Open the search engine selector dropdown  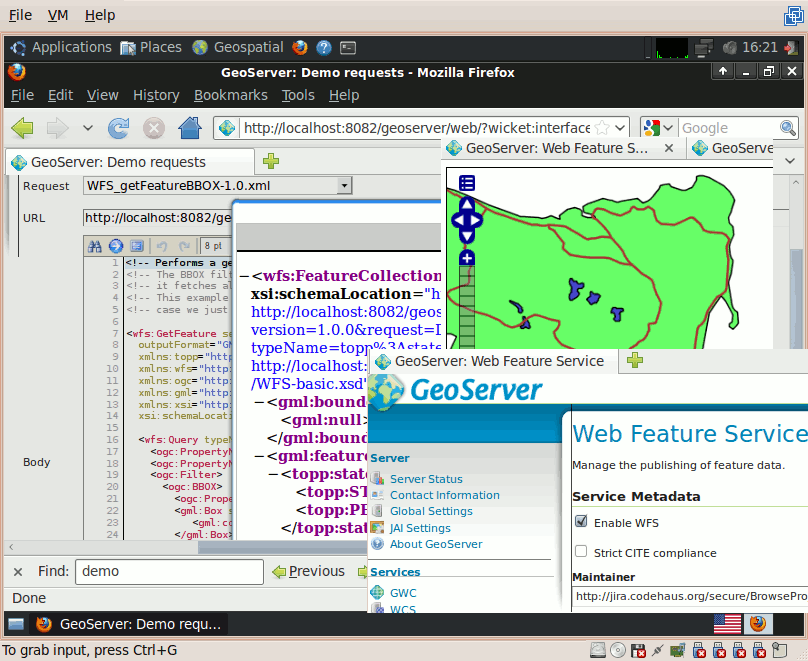point(668,127)
